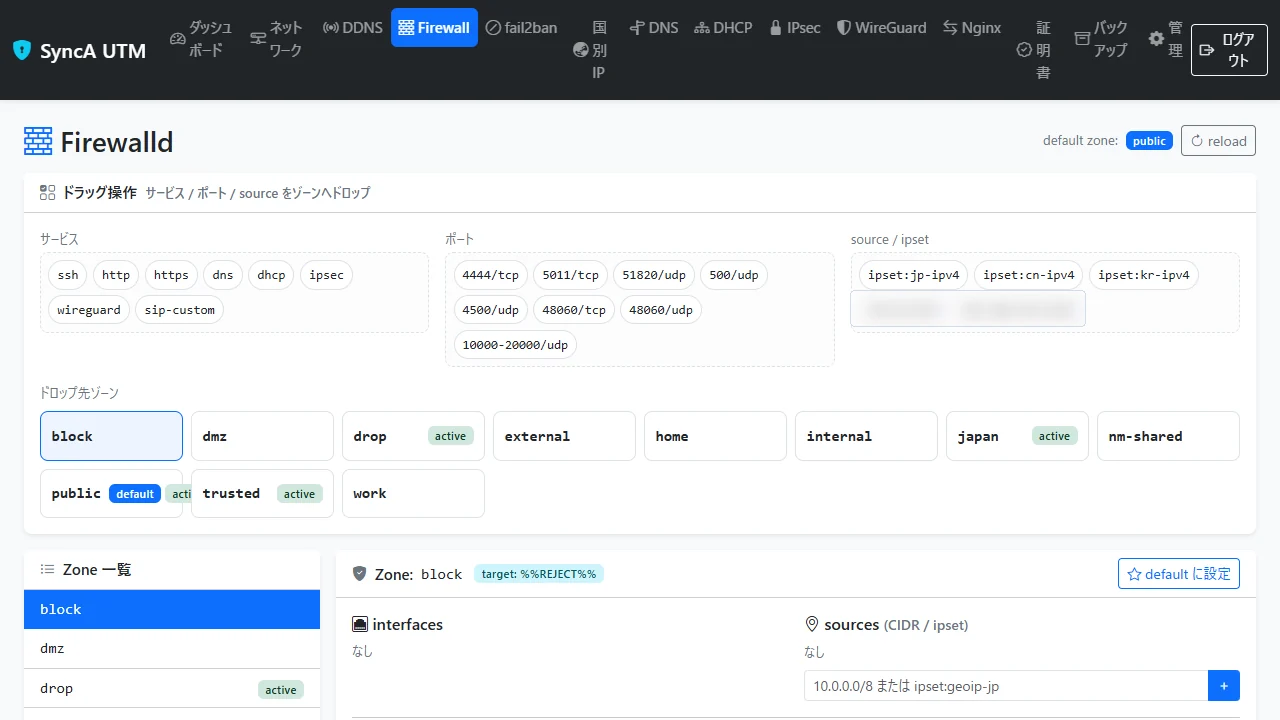Select the 48060/udp port chip

pos(661,310)
